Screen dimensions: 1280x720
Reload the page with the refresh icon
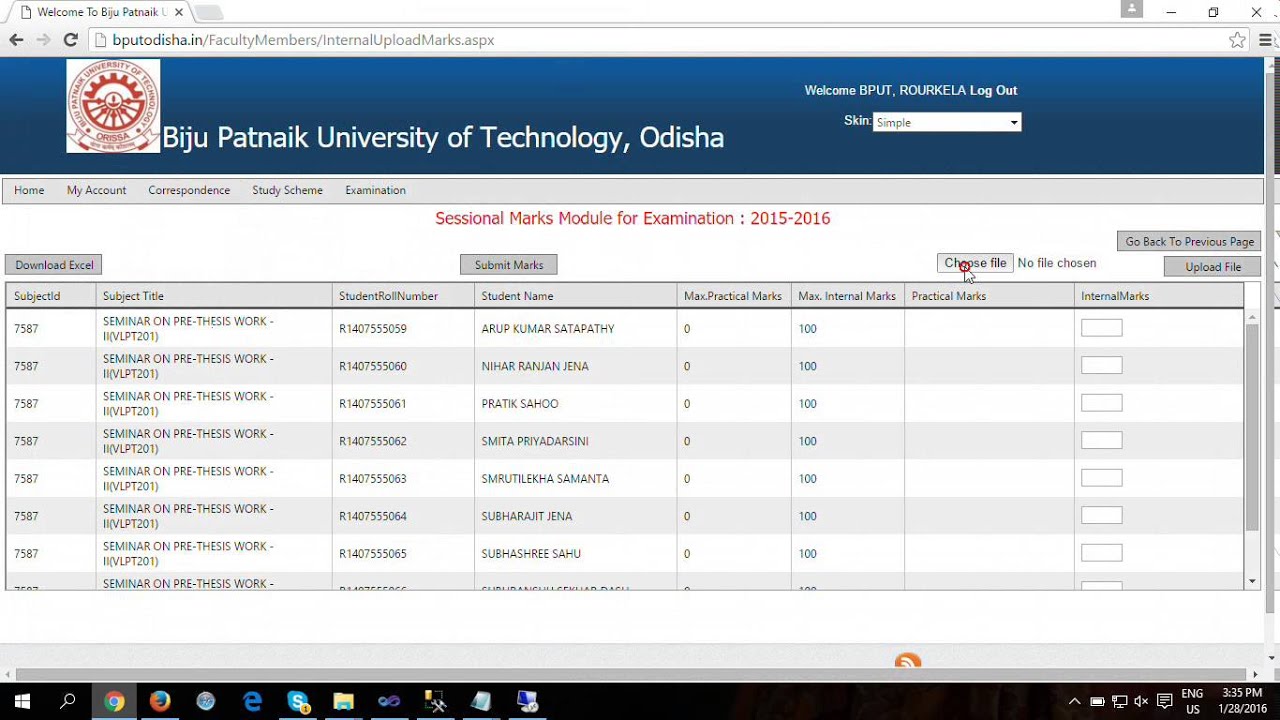coord(70,40)
